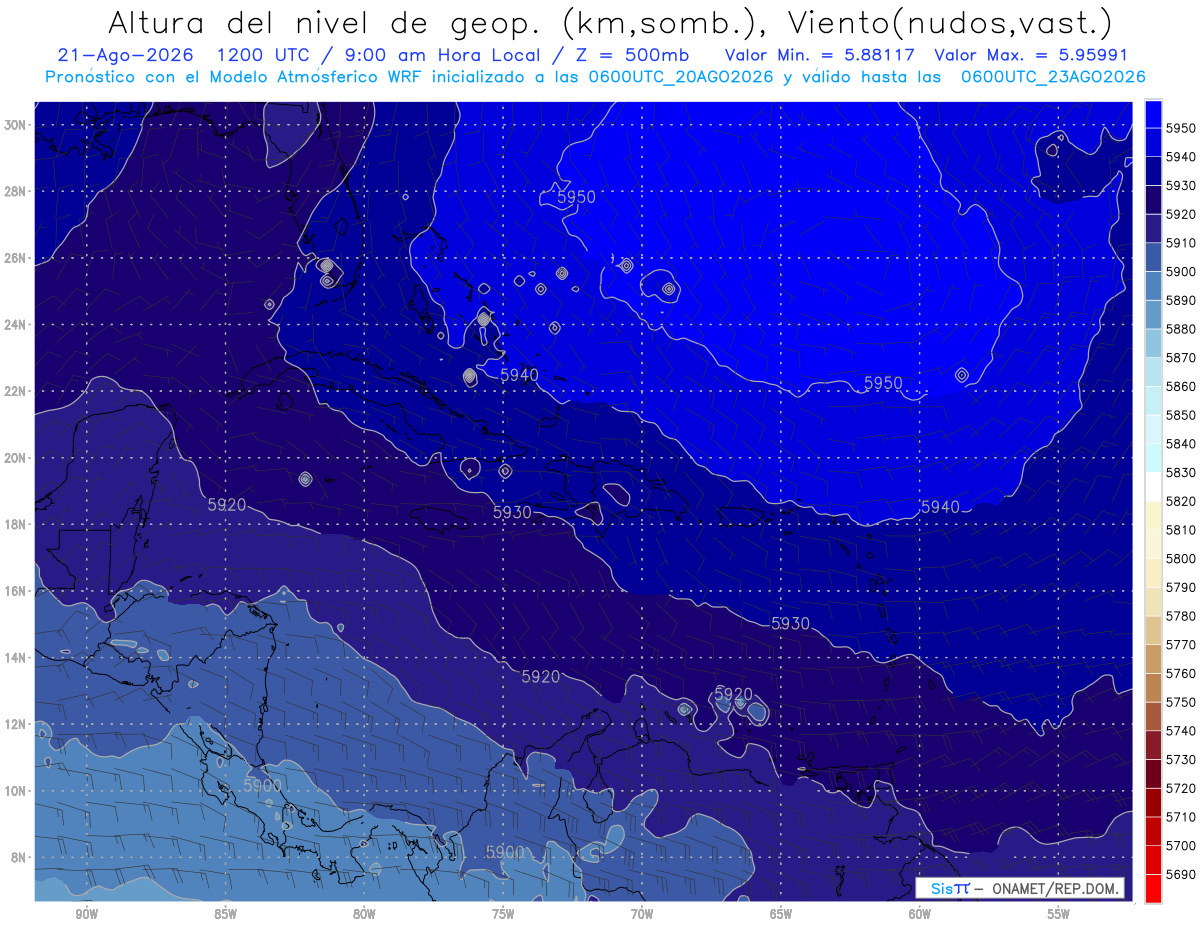The width and height of the screenshot is (1200, 927).
Task: Click the 5740 value in the color legend
Action: coord(1180,731)
